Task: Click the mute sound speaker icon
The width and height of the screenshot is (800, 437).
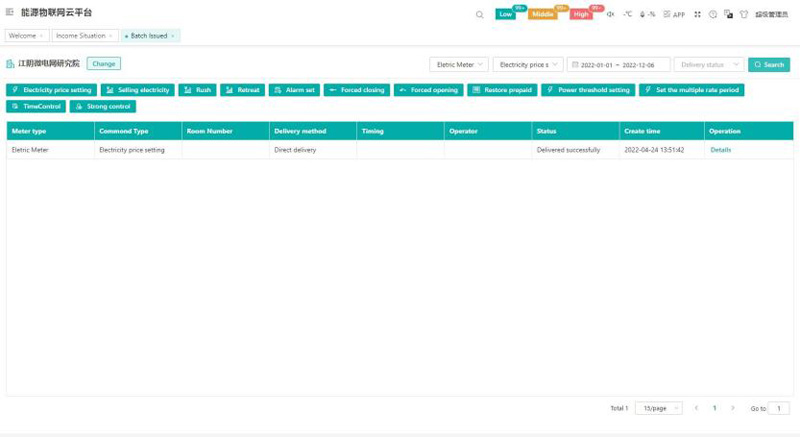Action: (610, 15)
